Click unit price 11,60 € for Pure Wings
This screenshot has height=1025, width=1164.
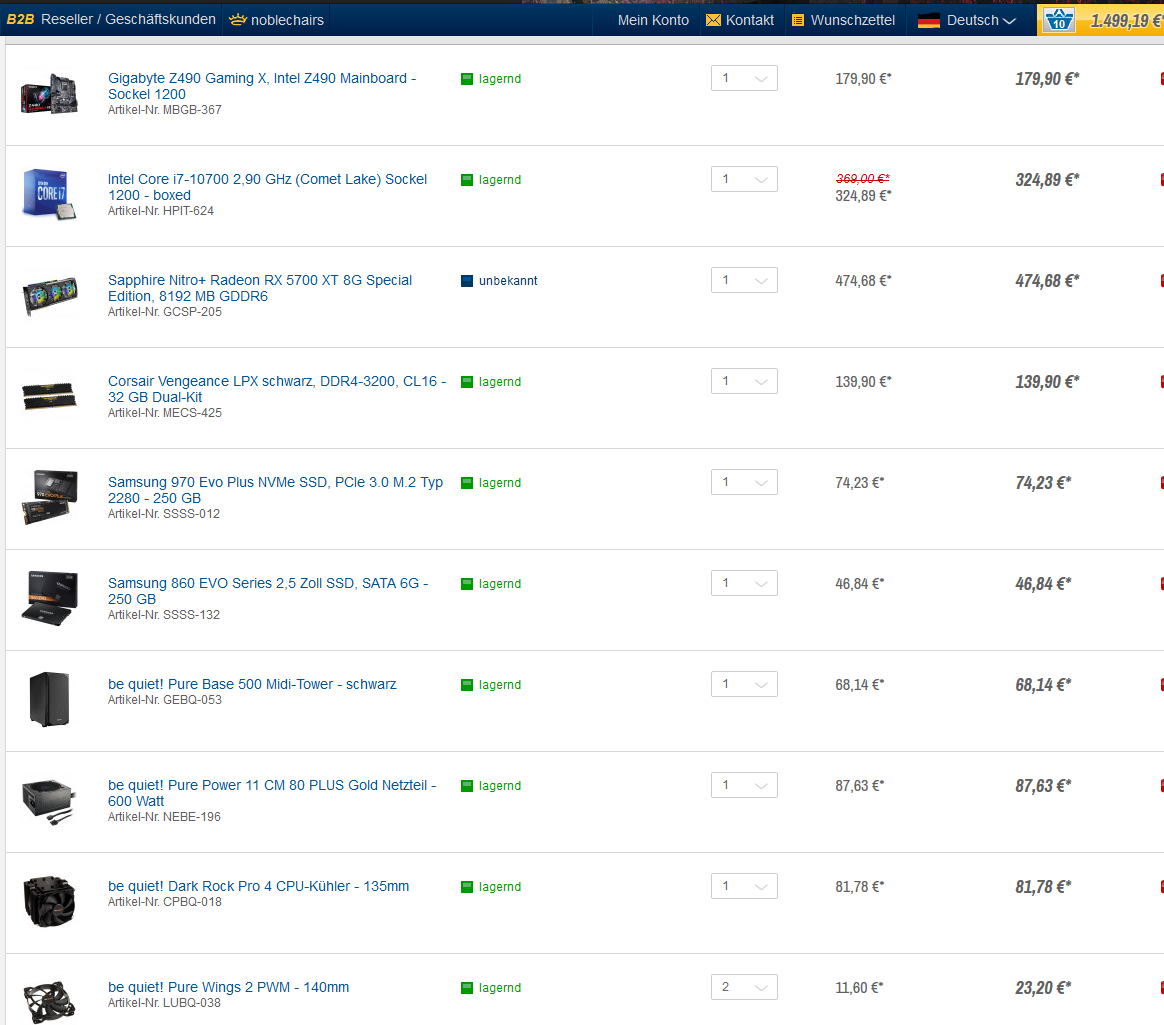pyautogui.click(x=859, y=987)
